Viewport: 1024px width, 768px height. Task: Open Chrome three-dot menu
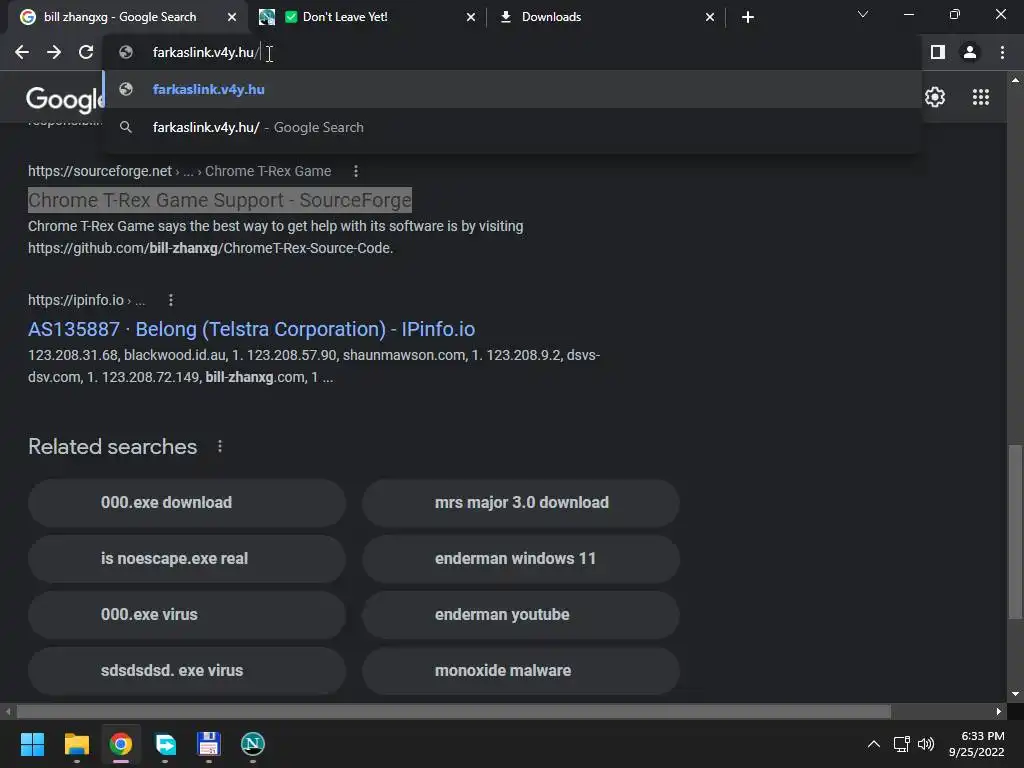click(x=1002, y=52)
